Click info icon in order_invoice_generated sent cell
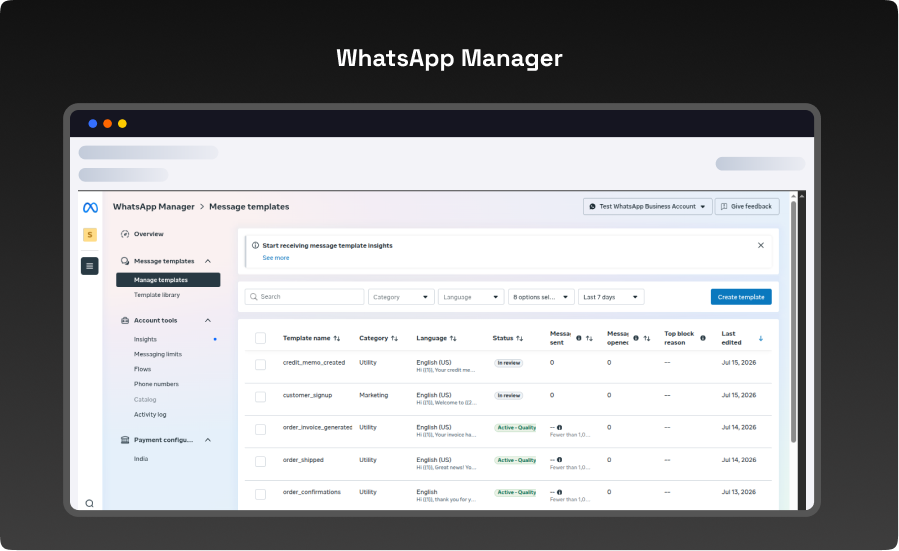The width and height of the screenshot is (899, 551). tap(560, 428)
